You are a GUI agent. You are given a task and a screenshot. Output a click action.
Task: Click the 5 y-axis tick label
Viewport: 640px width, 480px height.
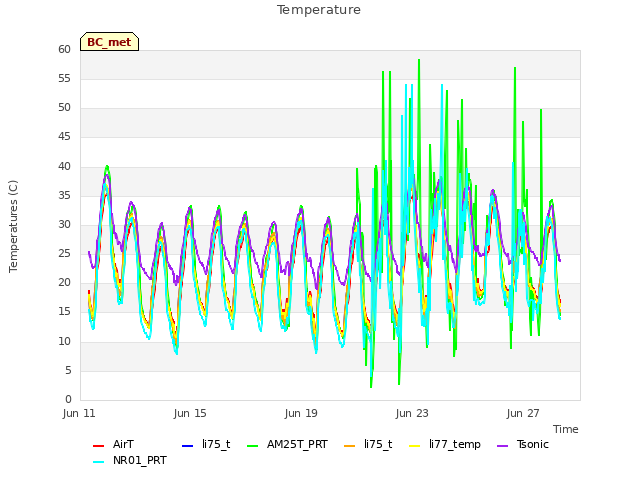pyautogui.click(x=68, y=371)
